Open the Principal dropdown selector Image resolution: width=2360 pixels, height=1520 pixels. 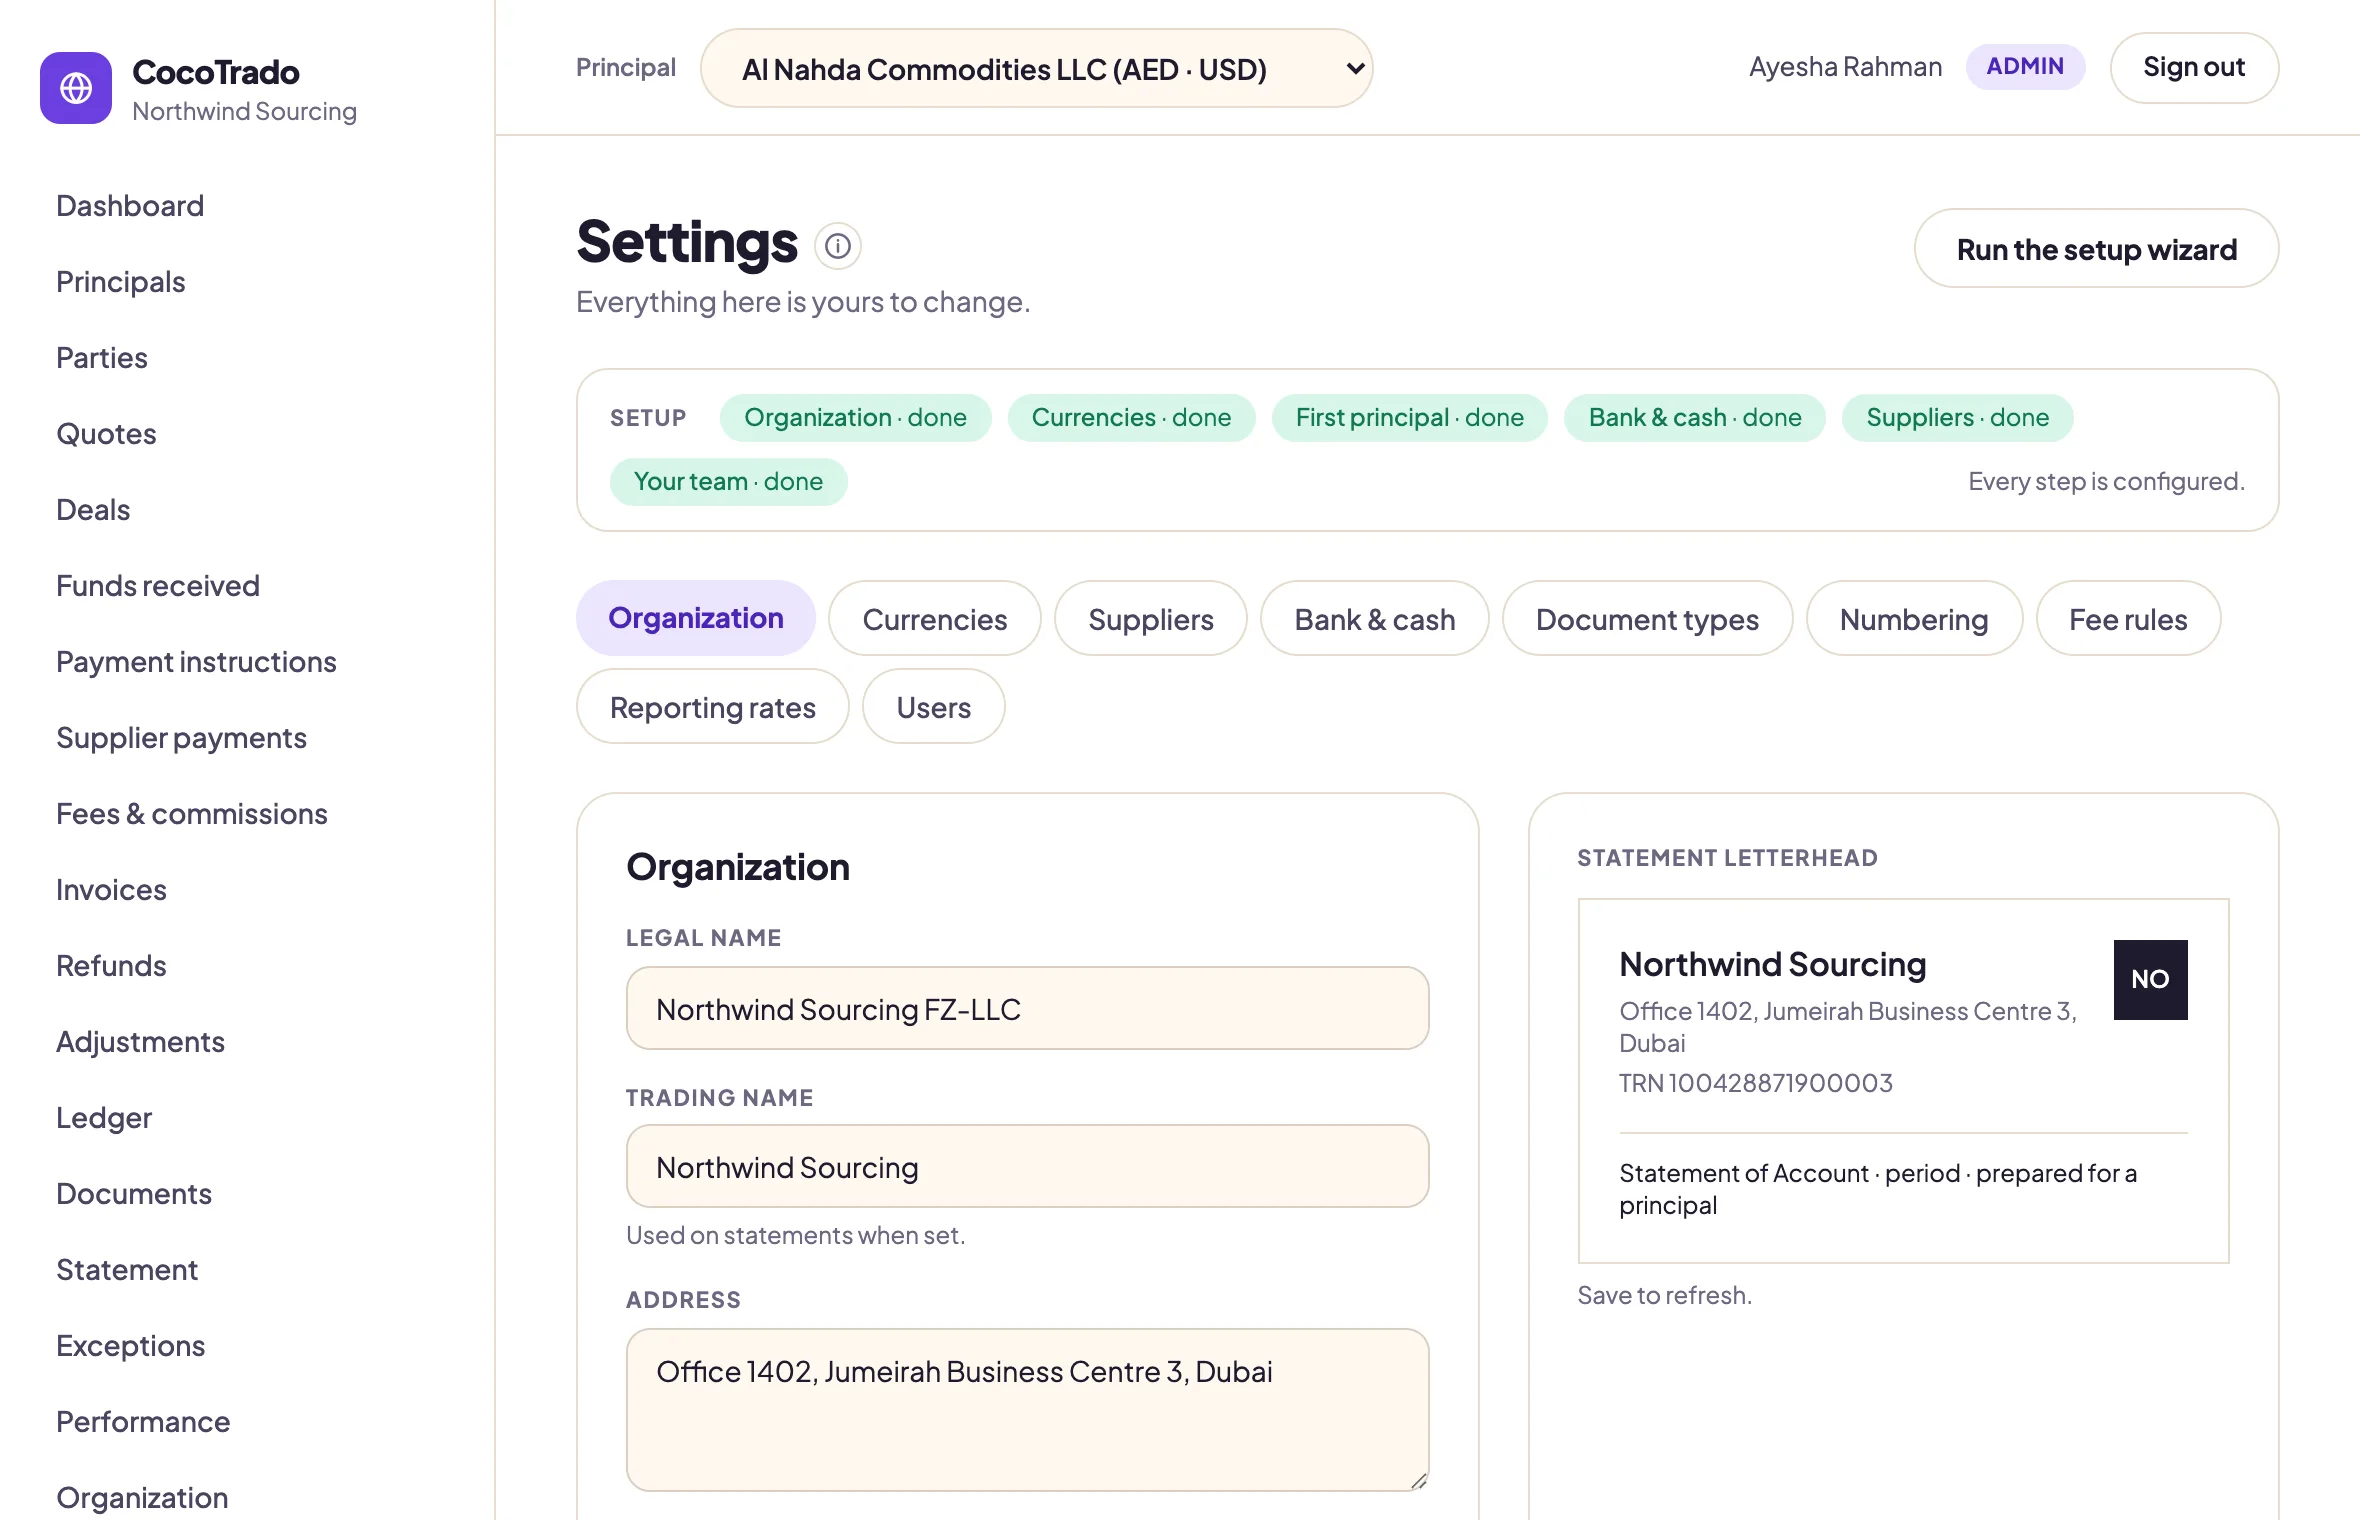tap(1036, 68)
